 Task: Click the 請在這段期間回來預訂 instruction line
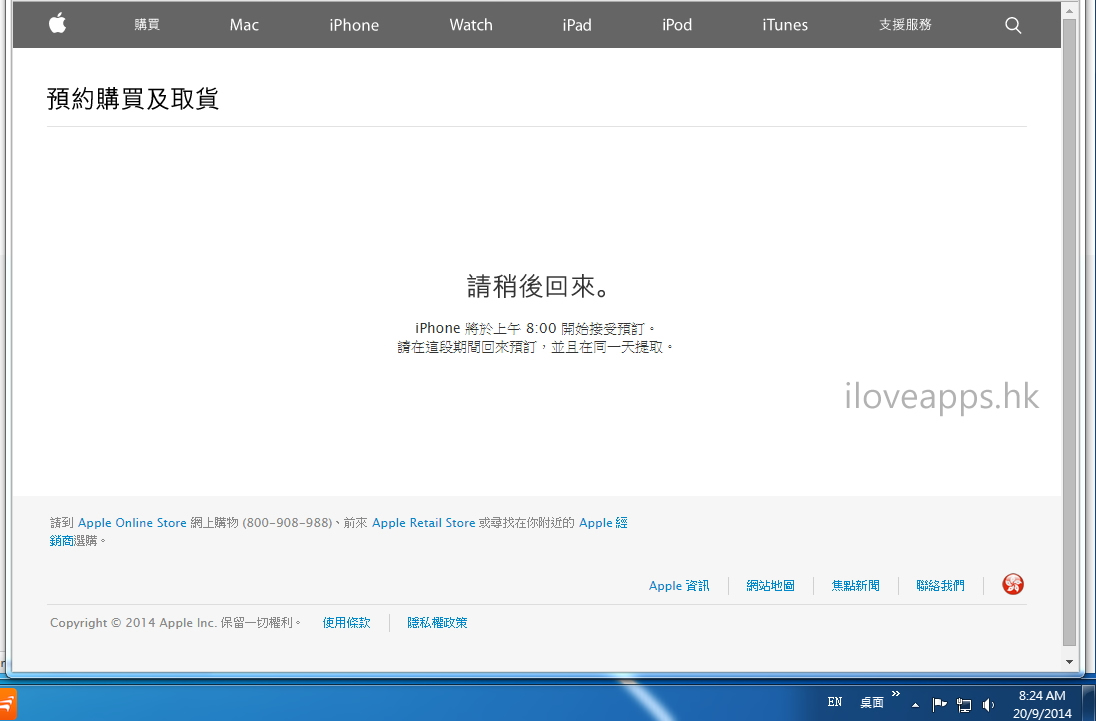coord(535,347)
